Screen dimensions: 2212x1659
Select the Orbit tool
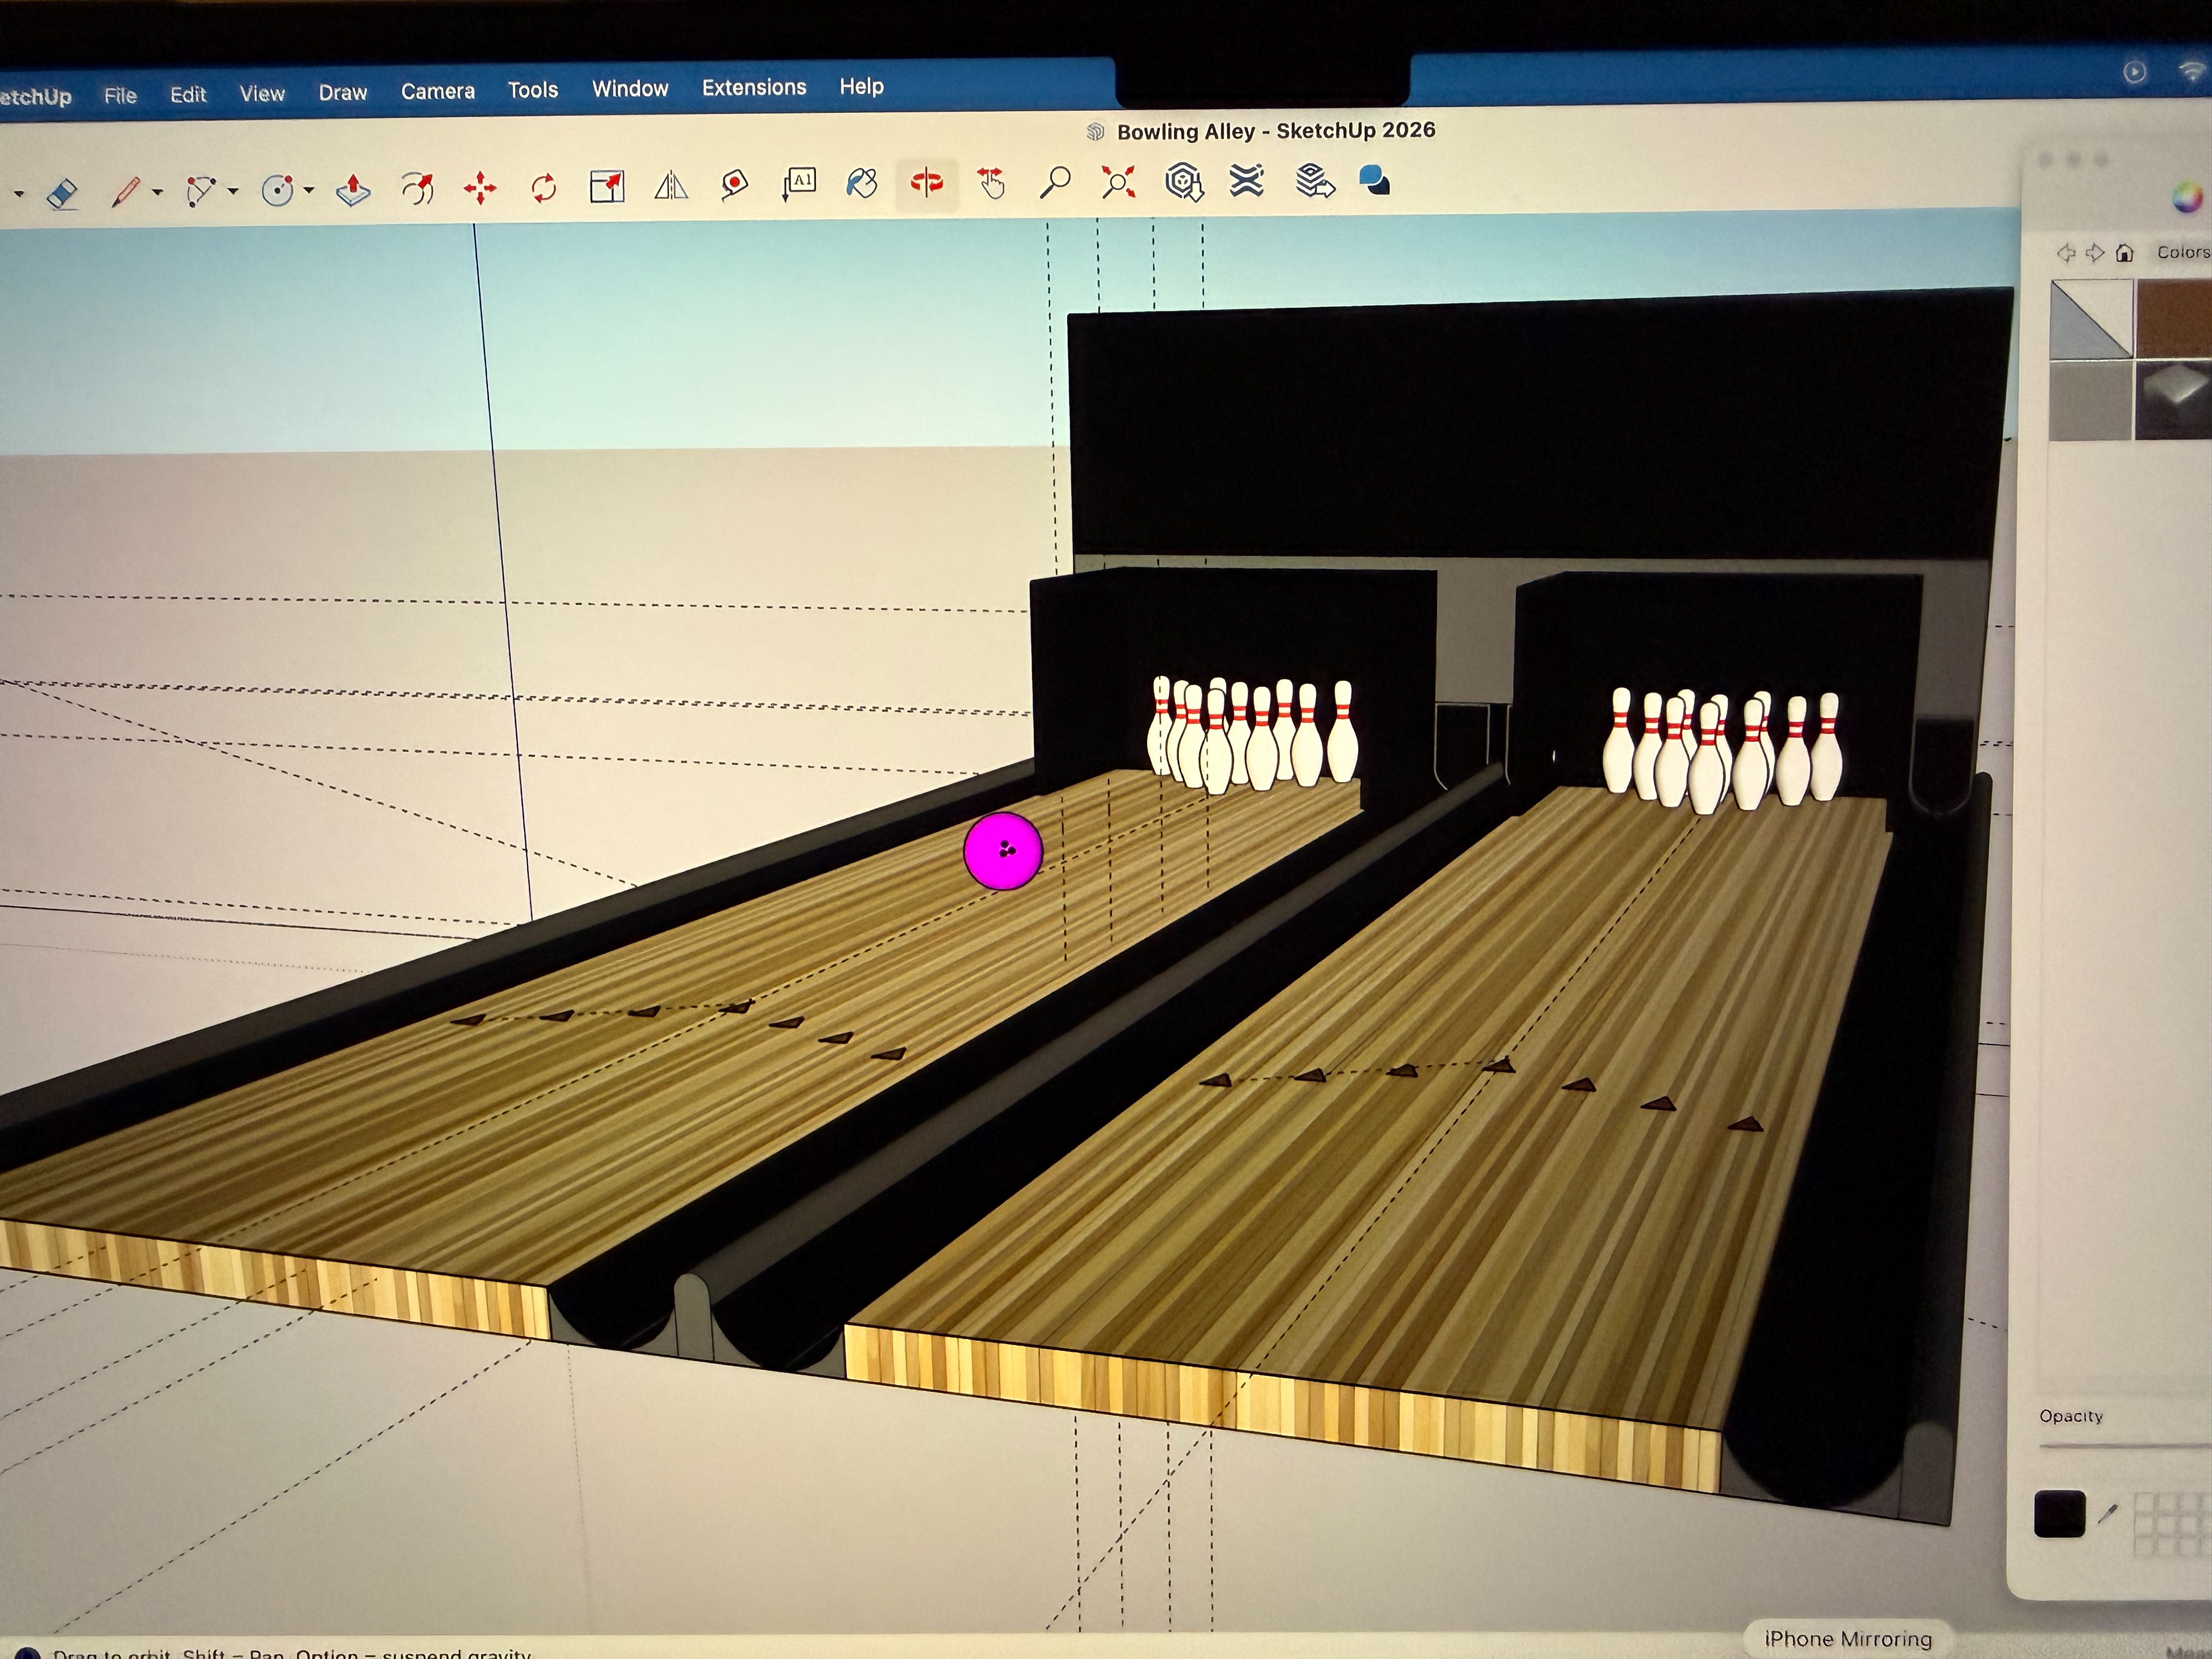[926, 182]
